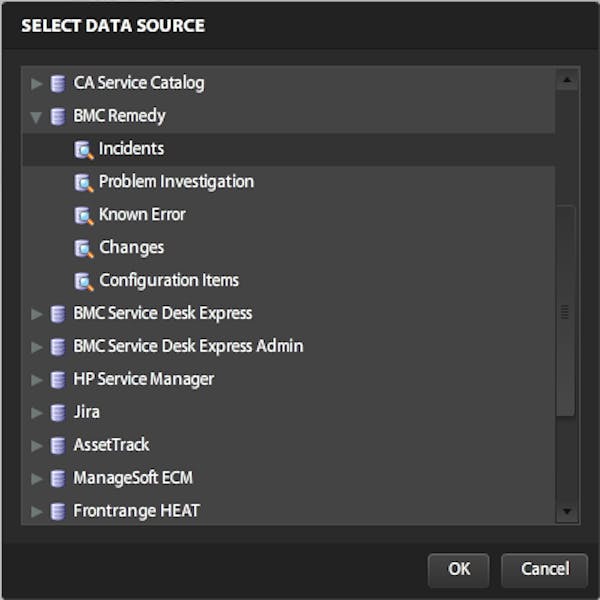Click the Problem Investigation query icon
600x600 pixels.
coord(84,182)
